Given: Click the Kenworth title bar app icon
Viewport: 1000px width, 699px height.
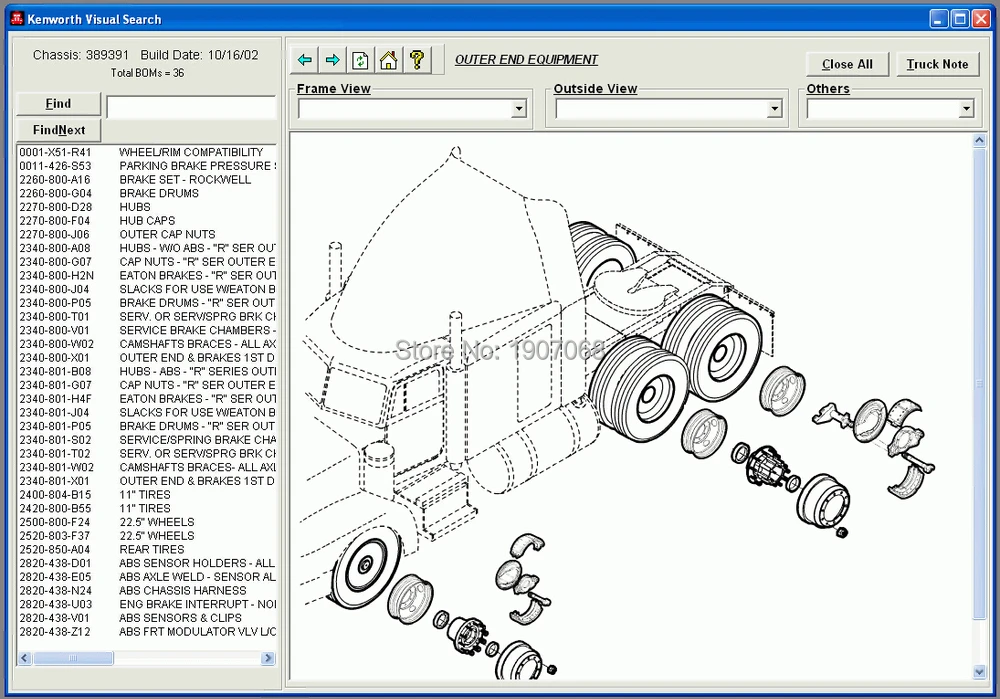Looking at the screenshot, I should coord(17,18).
